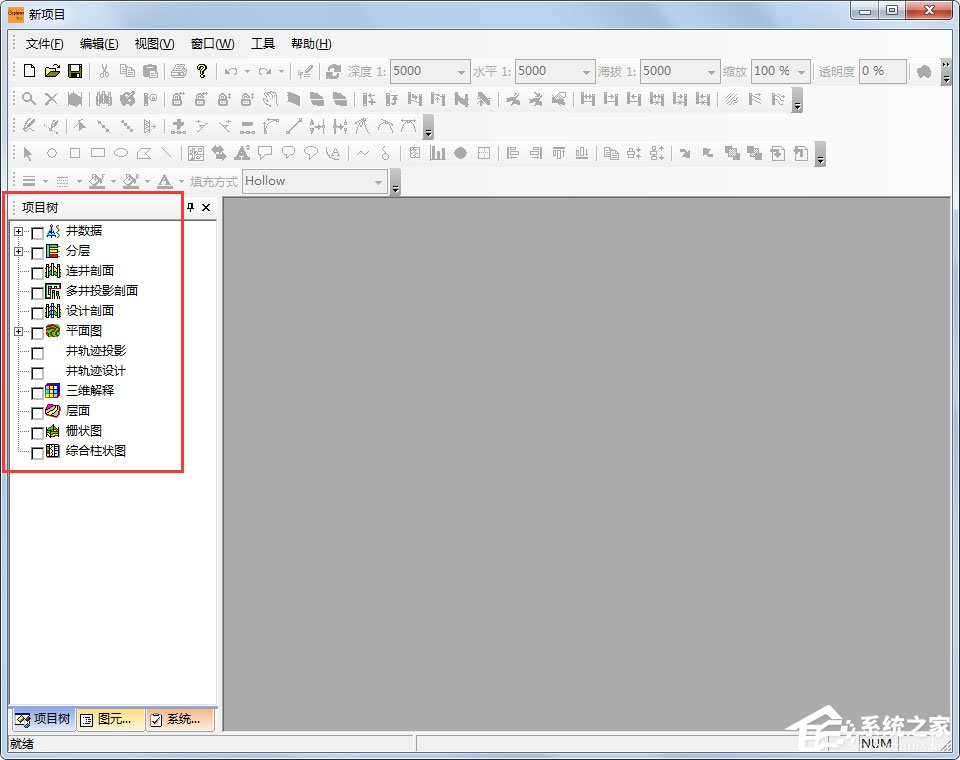This screenshot has height=760, width=960.
Task: Open the 文件(F) menu
Action: pos(44,43)
